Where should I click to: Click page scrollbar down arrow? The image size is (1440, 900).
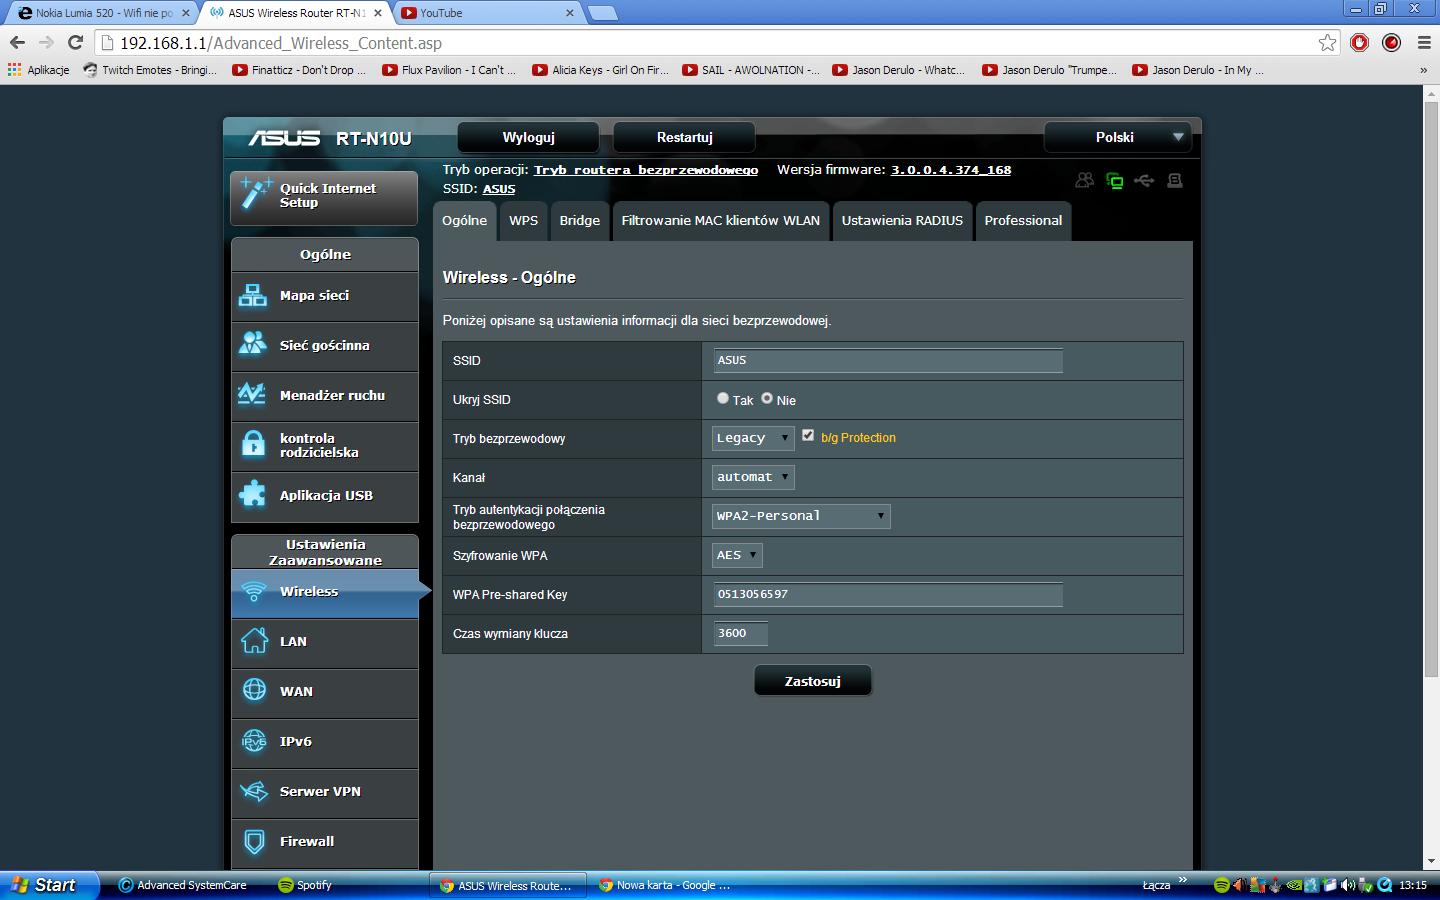click(1431, 861)
